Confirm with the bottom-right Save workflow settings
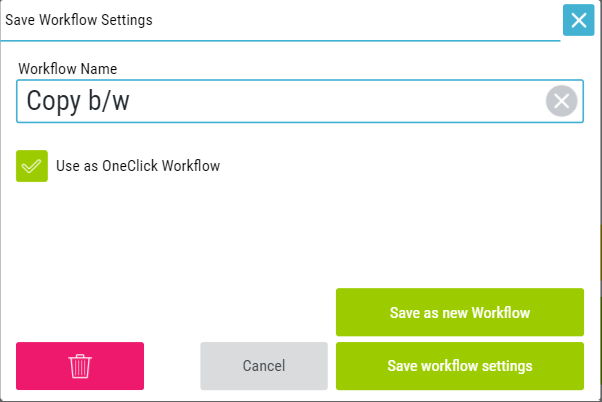The image size is (602, 402). click(x=459, y=365)
